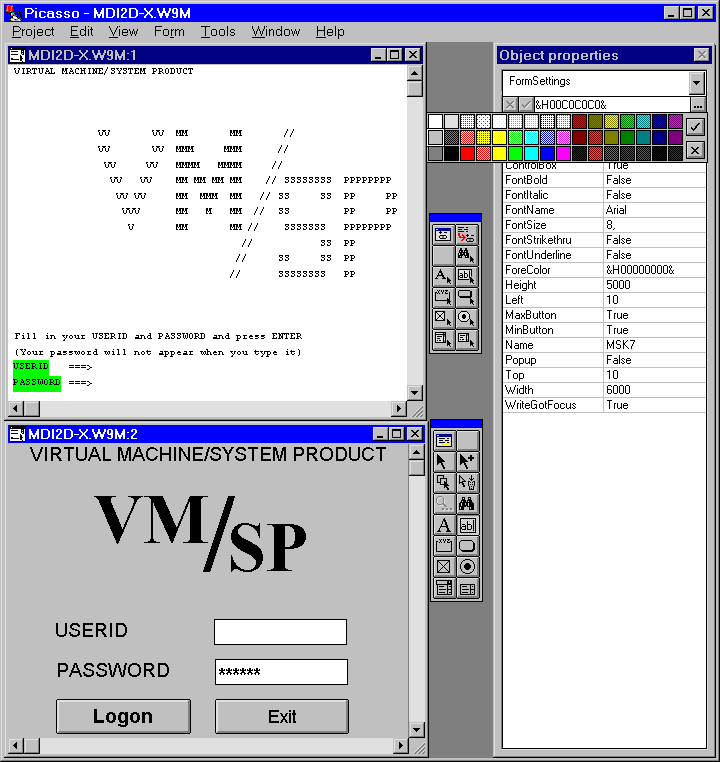Image resolution: width=720 pixels, height=762 pixels.
Task: Click the binoculars find icon in lower toolbox
Action: click(467, 503)
